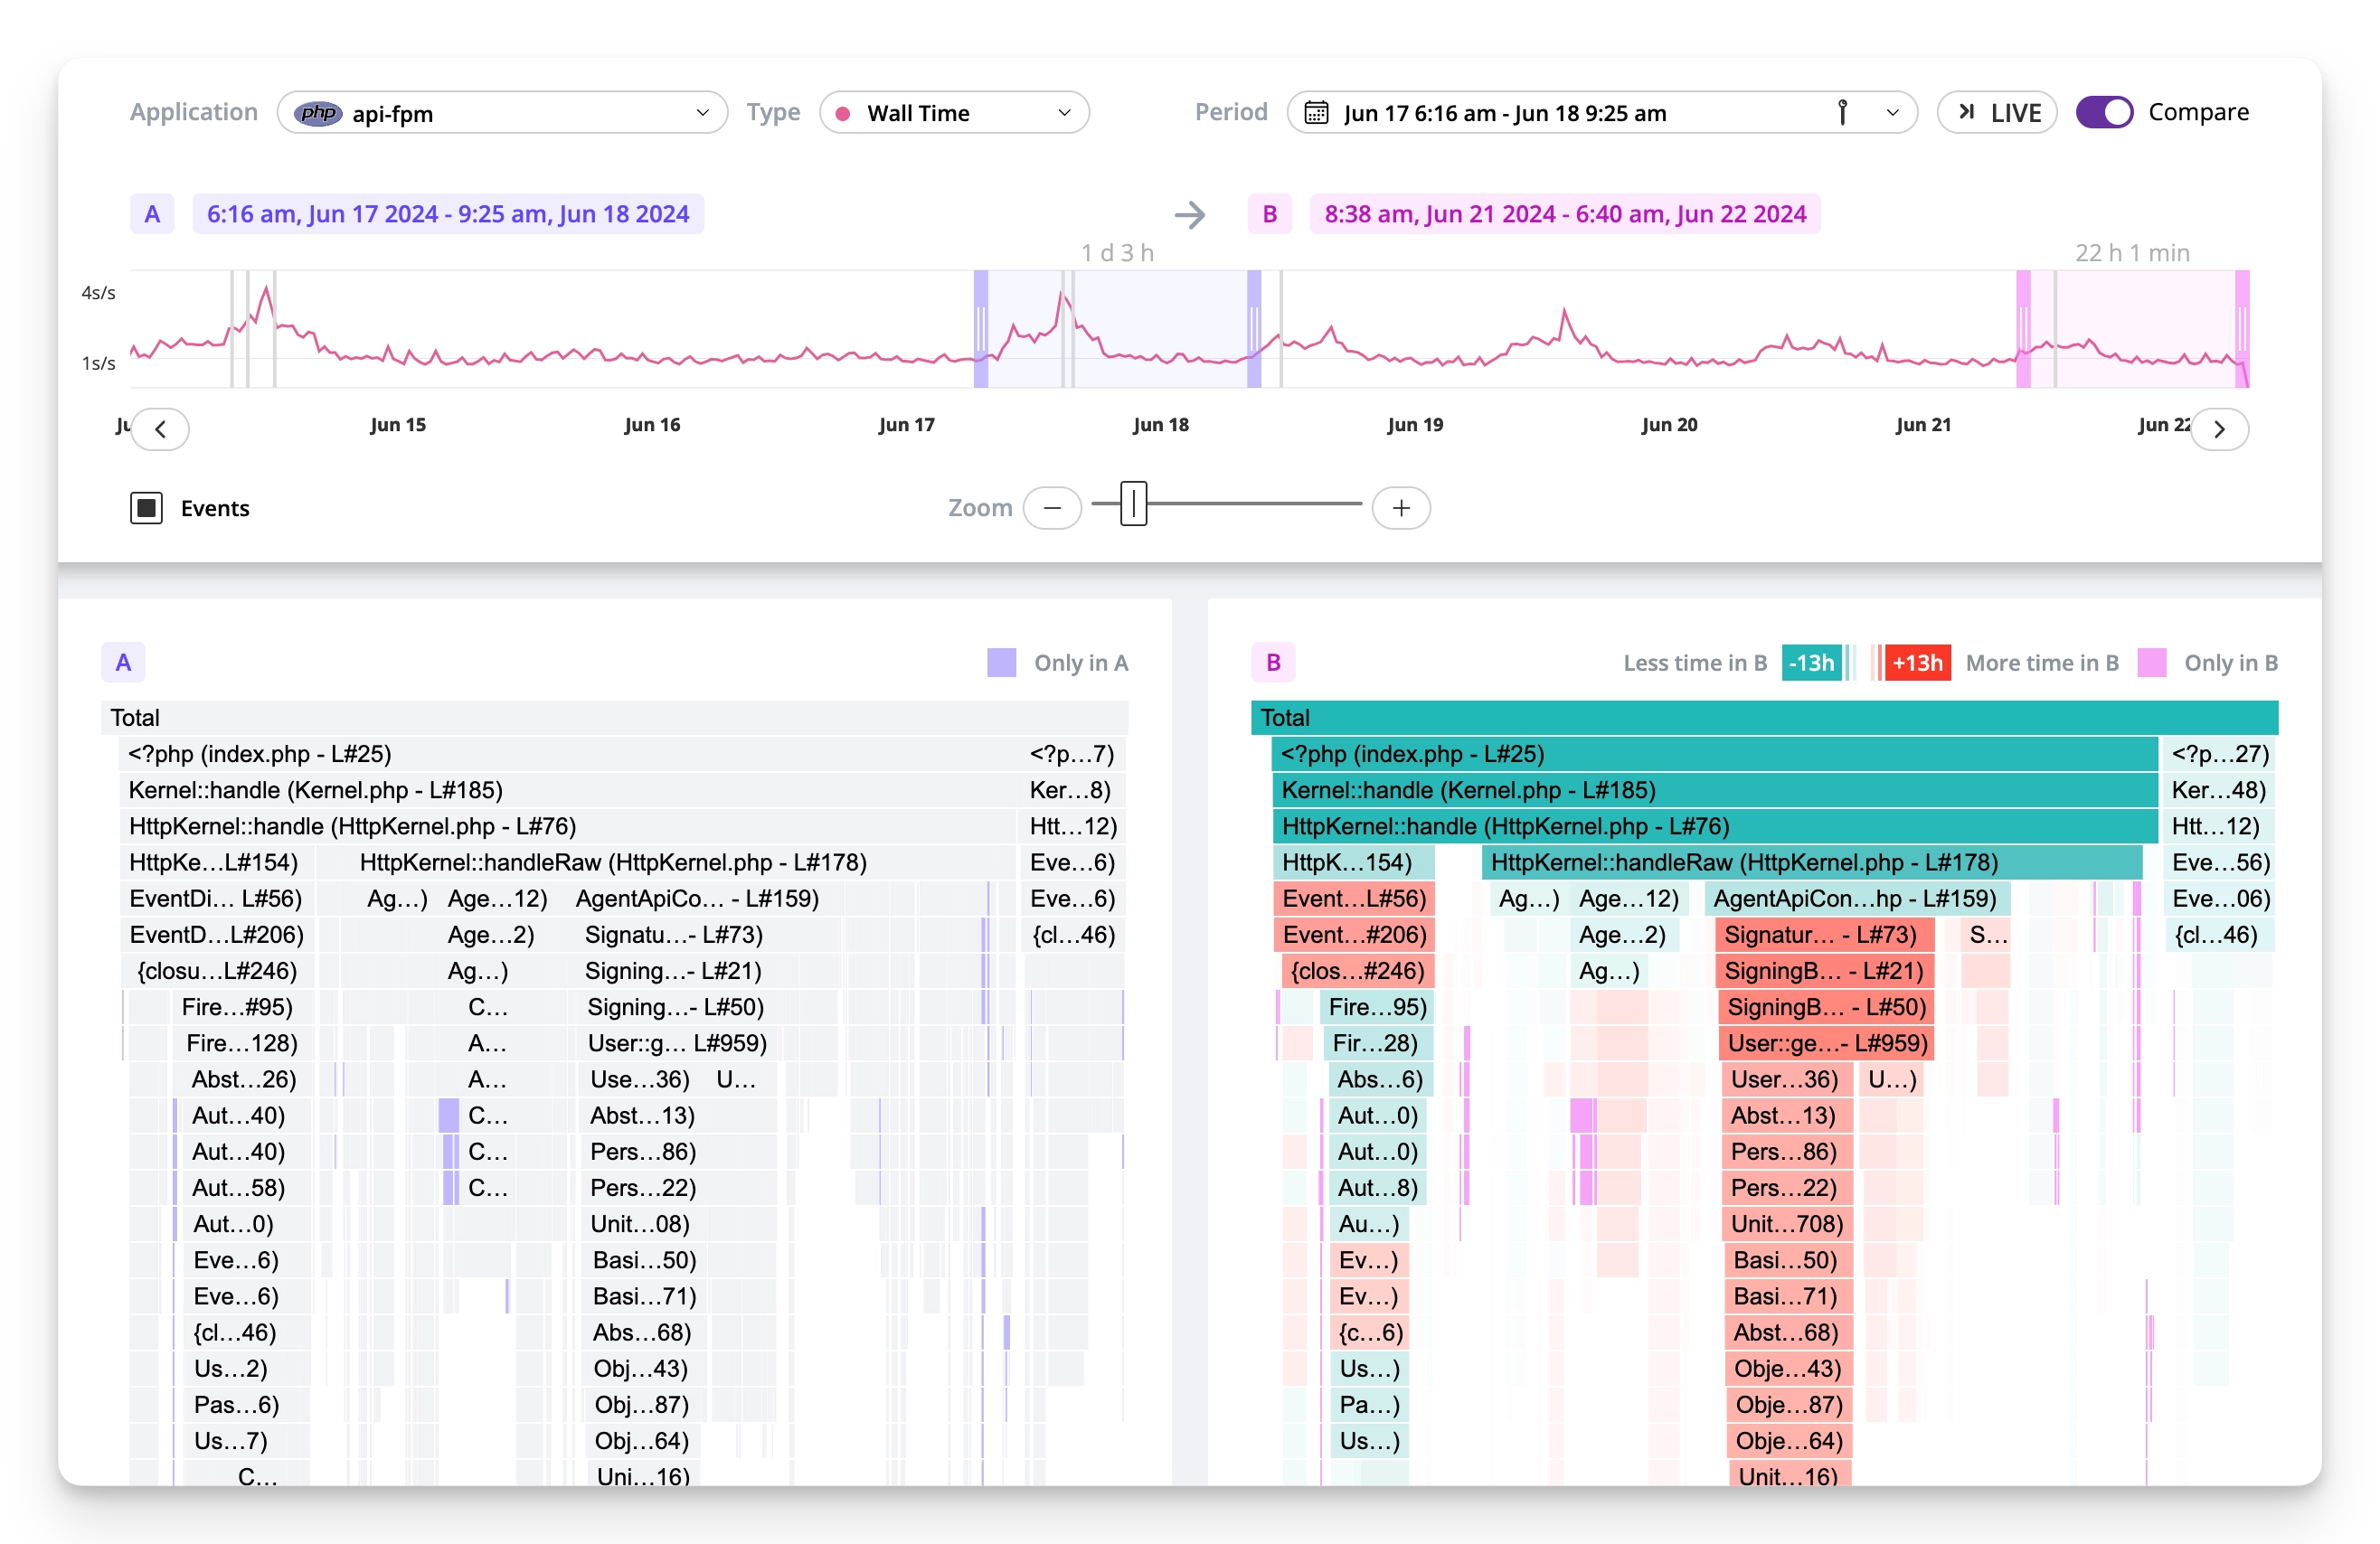Click the LIVE button
This screenshot has width=2380, height=1544.
point(1997,112)
